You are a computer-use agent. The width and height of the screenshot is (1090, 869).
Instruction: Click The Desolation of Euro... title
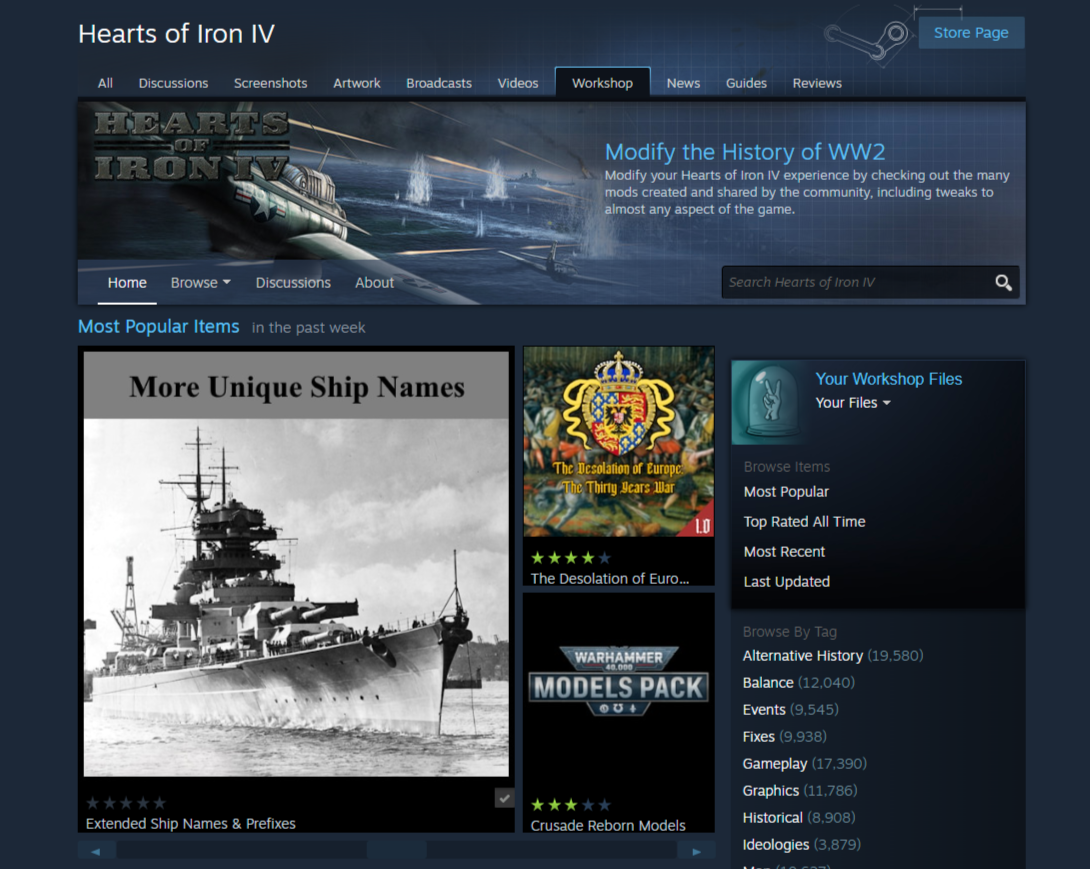pyautogui.click(x=610, y=578)
